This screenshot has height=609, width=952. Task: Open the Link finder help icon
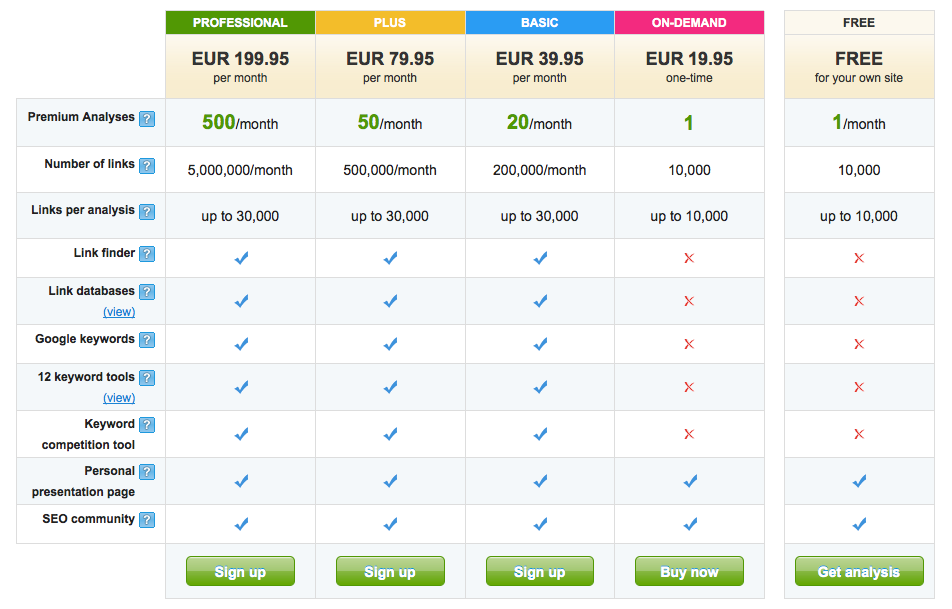[x=147, y=254]
